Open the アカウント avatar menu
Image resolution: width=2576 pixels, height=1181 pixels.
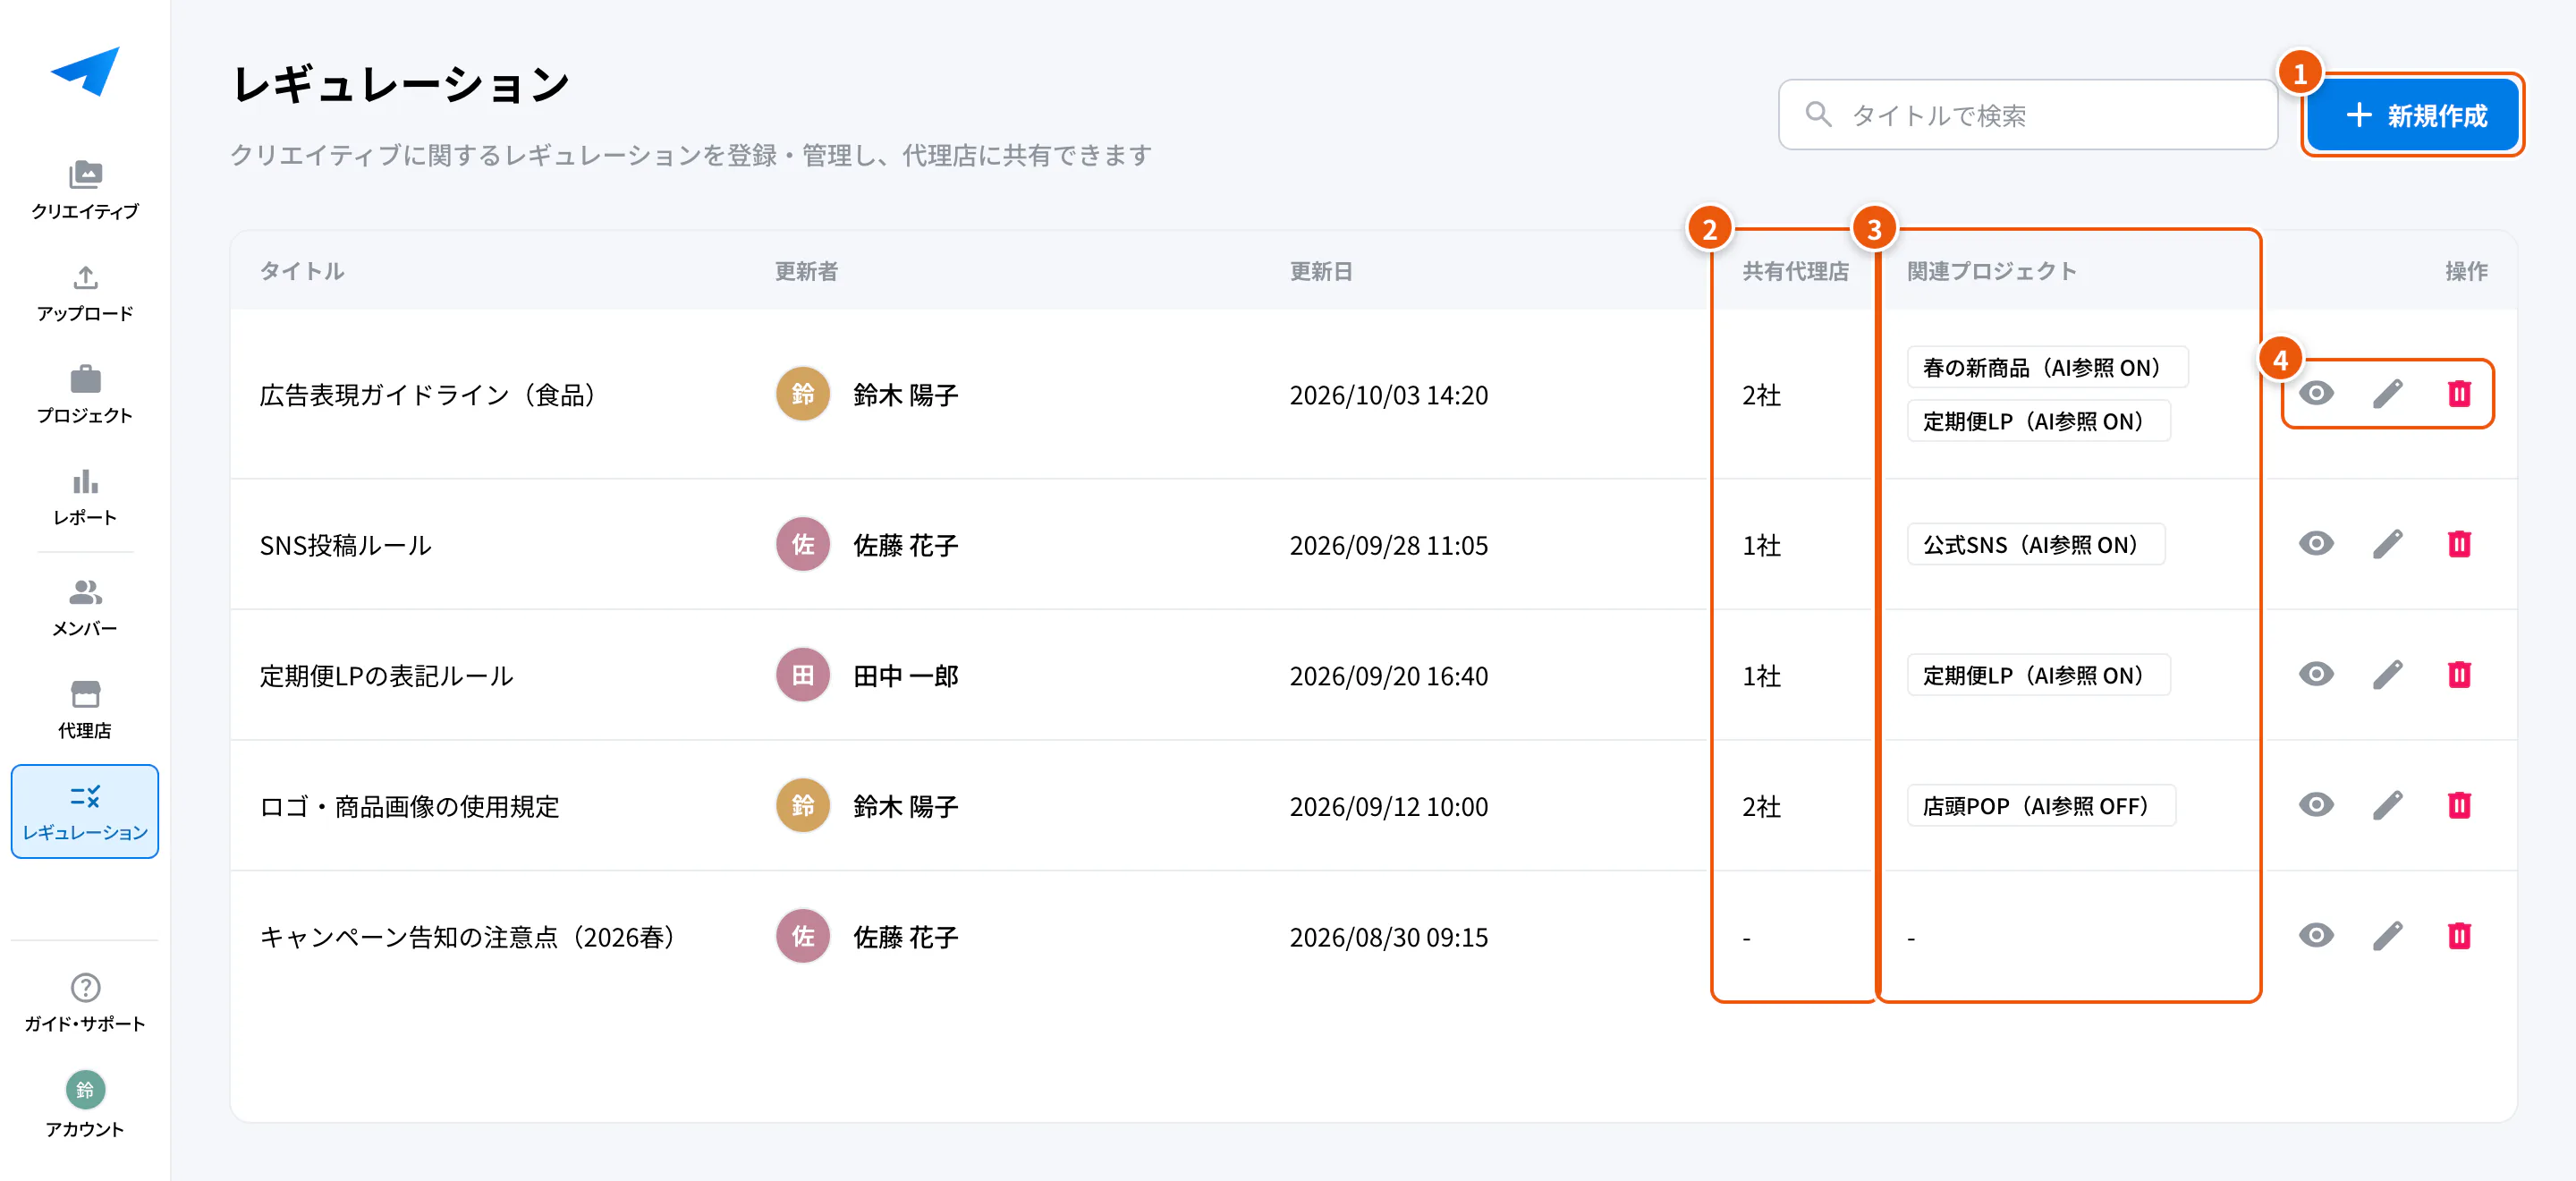point(85,1105)
